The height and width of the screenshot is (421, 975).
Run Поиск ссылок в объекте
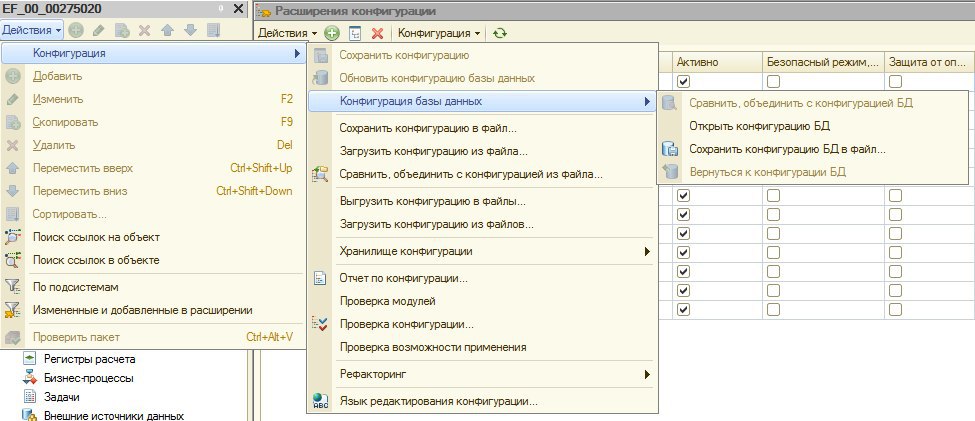click(154, 261)
